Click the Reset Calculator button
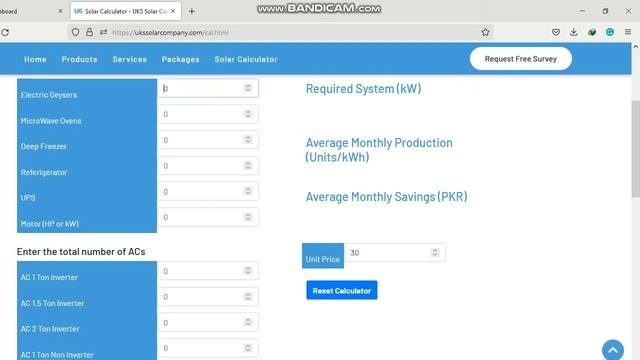Viewport: 640px width, 360px height. click(x=342, y=290)
